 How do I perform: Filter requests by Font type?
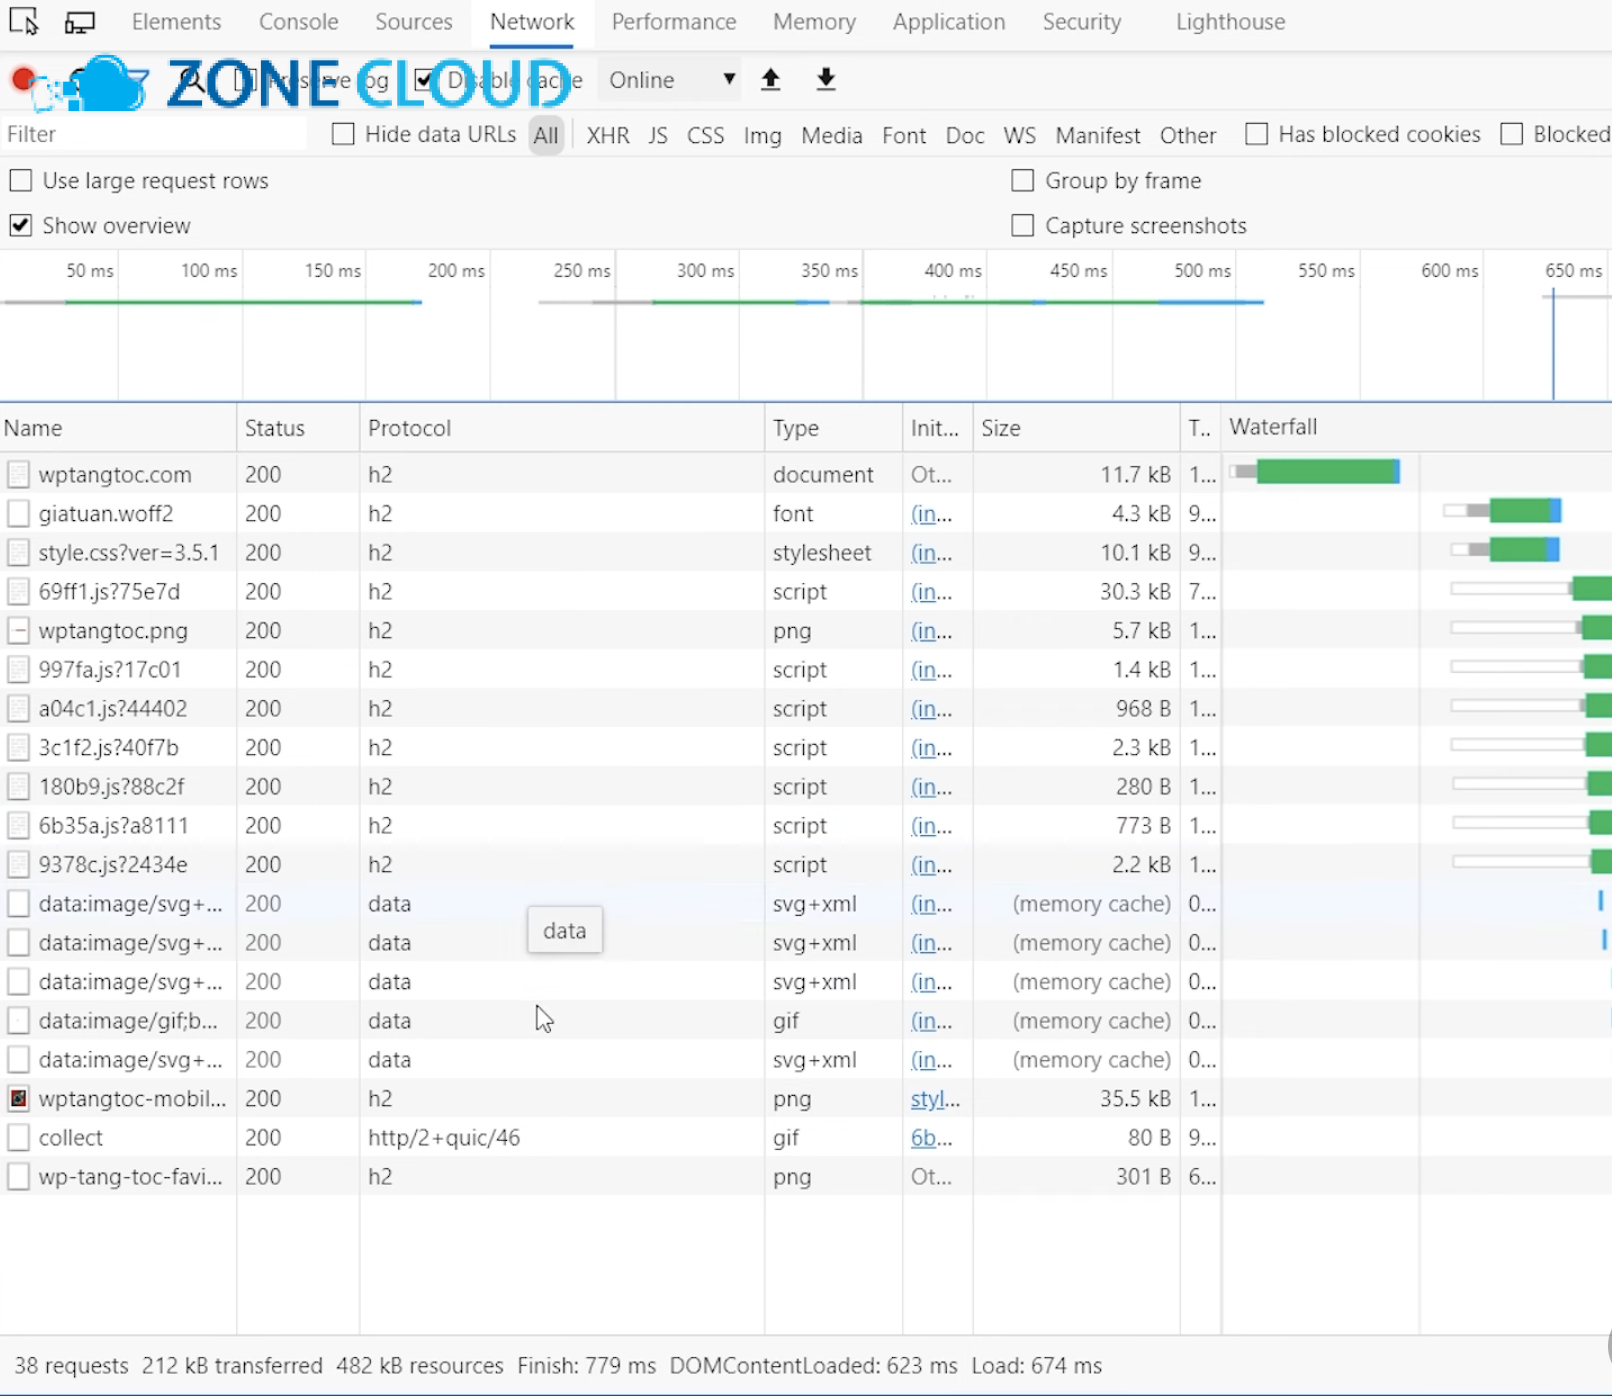click(x=904, y=135)
